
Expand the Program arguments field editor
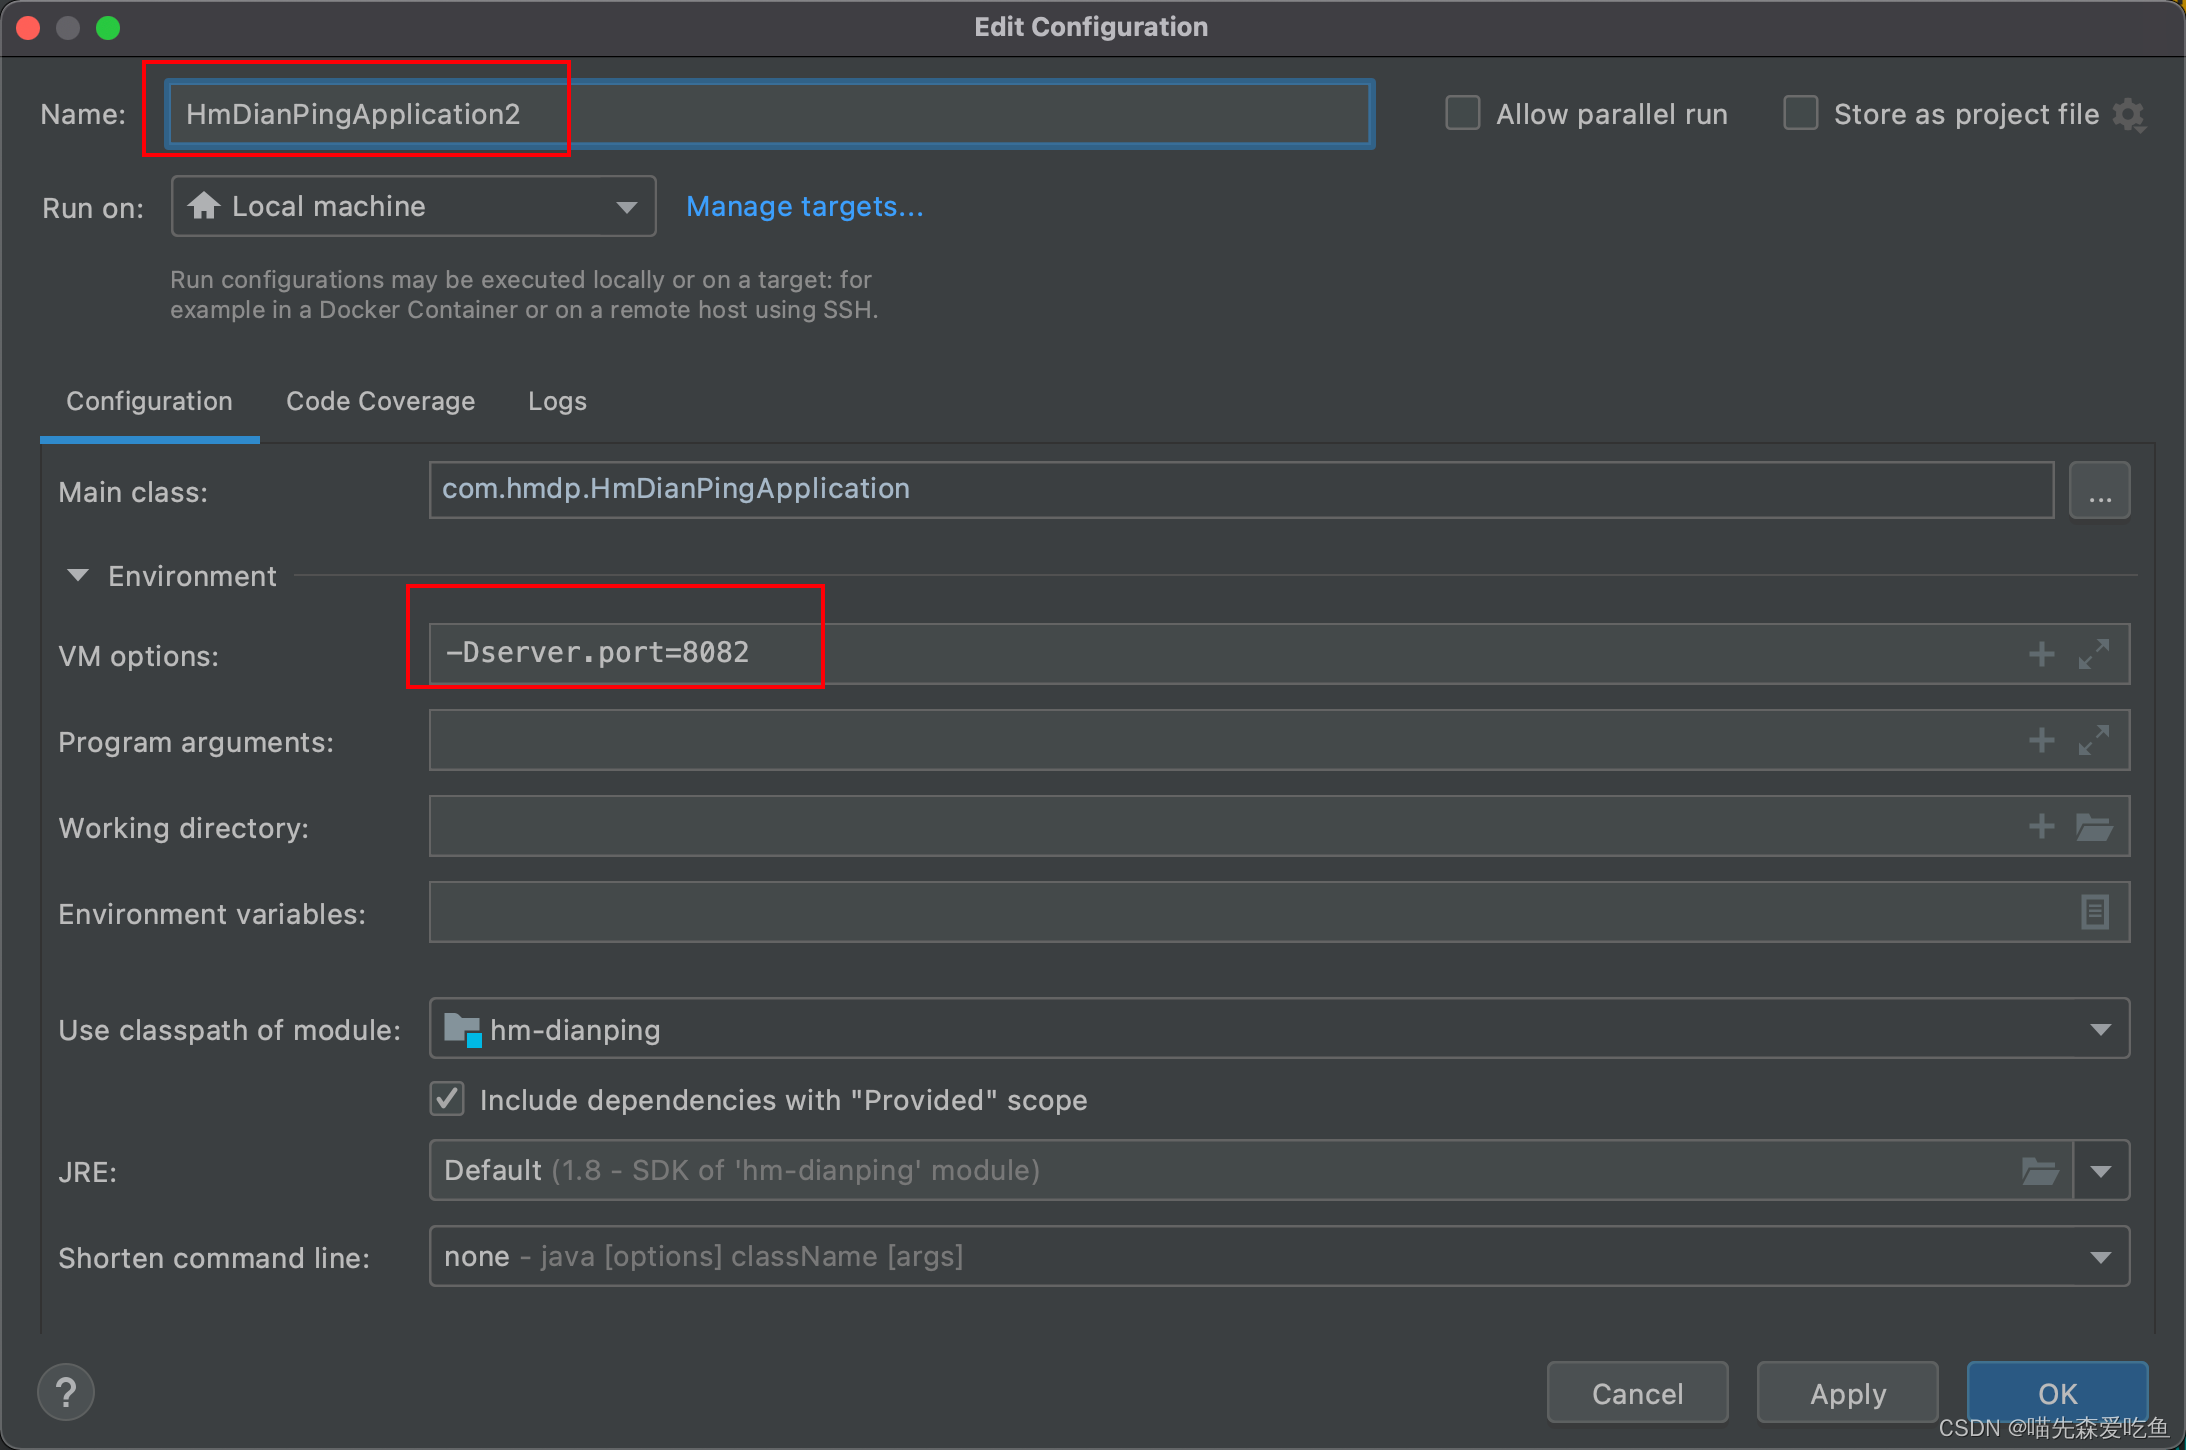coord(2094,740)
